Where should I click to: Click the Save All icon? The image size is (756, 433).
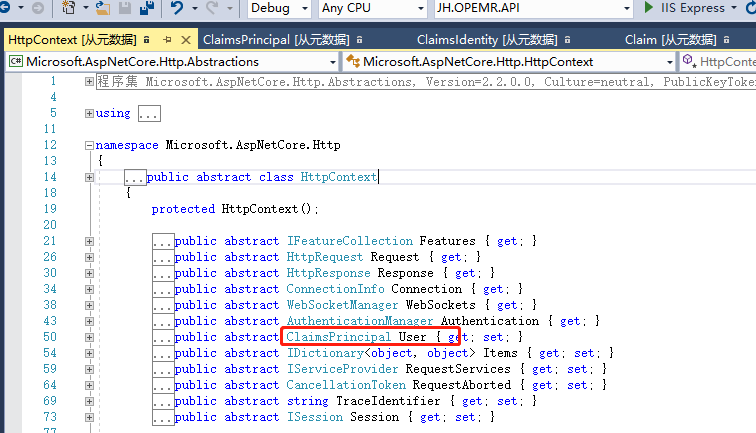[147, 8]
